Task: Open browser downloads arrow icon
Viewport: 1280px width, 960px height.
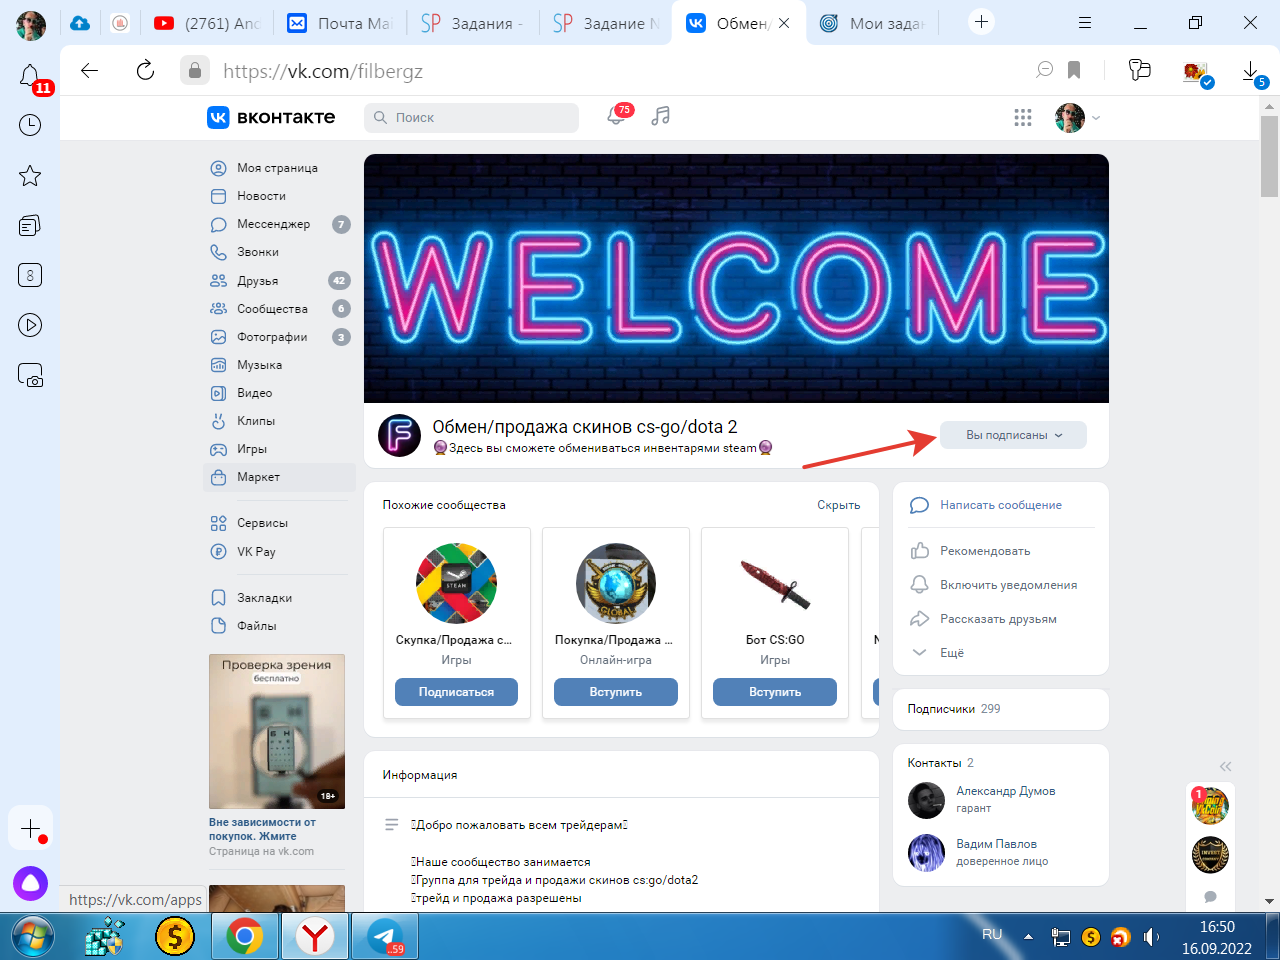Action: click(x=1250, y=70)
